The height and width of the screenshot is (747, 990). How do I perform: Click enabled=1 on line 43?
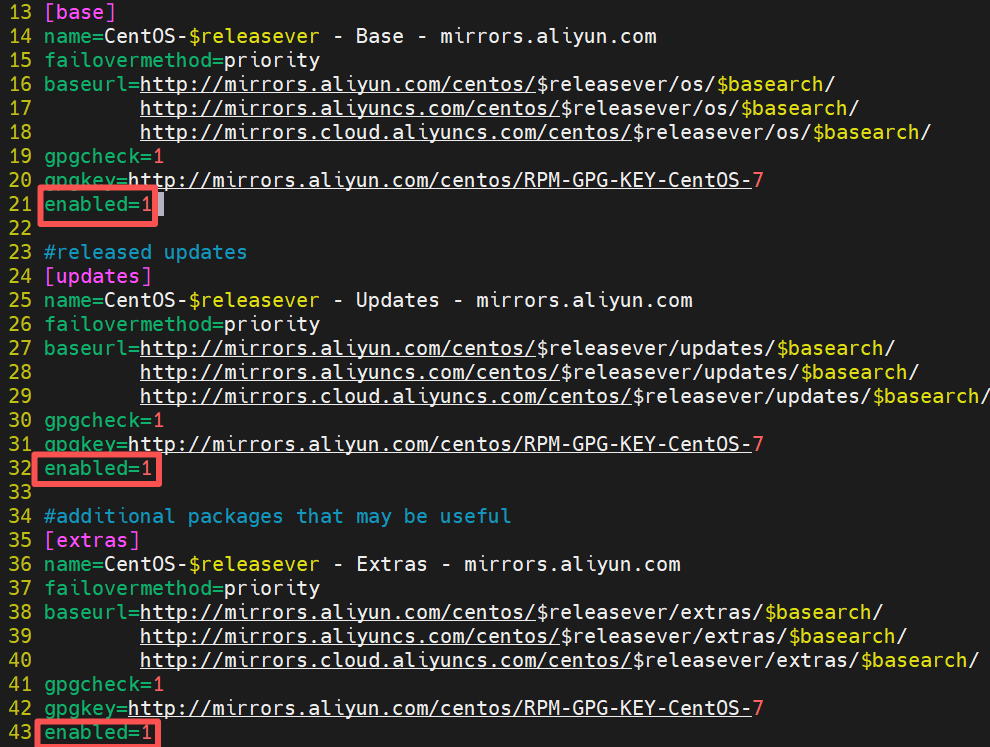coord(98,732)
